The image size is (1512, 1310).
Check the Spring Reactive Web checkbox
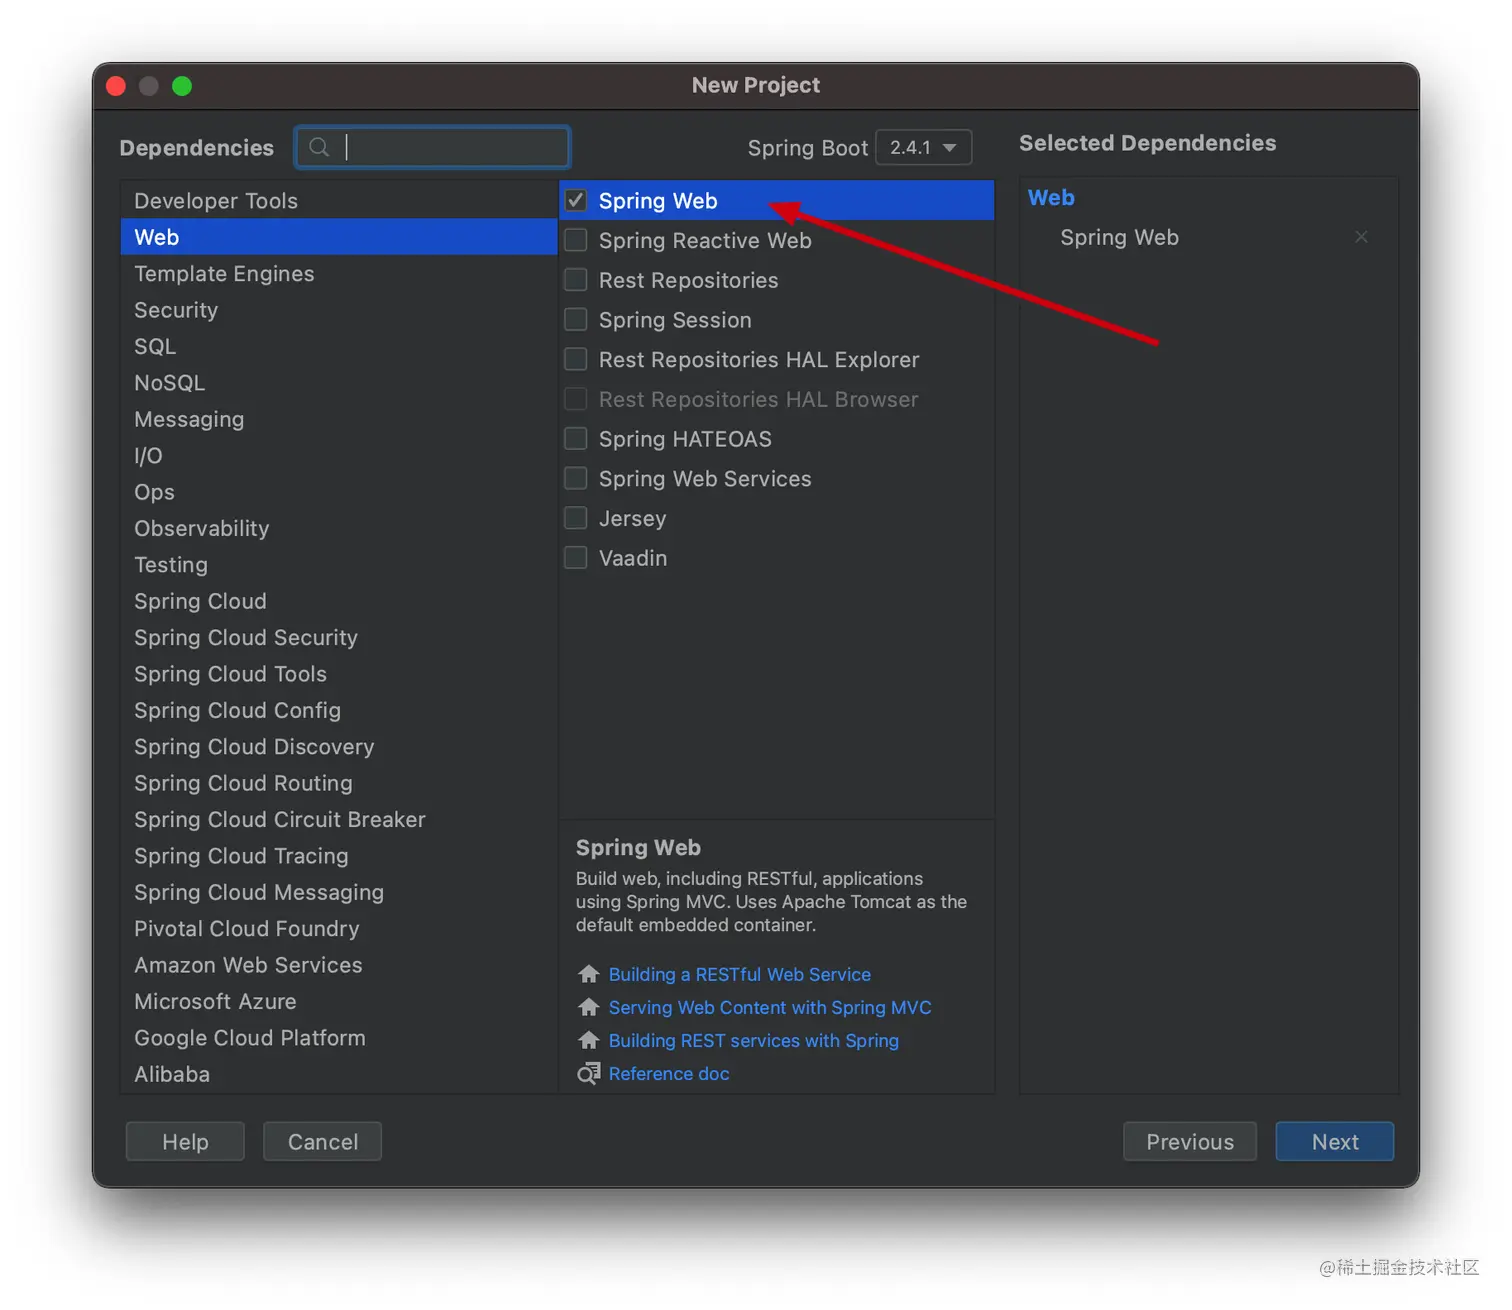click(x=576, y=240)
